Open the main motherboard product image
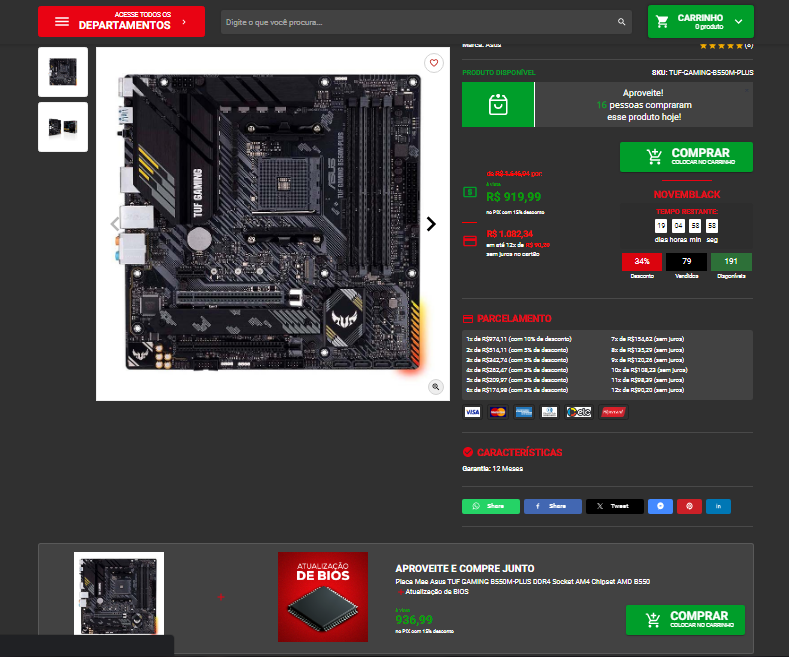This screenshot has height=657, width=789. 273,224
